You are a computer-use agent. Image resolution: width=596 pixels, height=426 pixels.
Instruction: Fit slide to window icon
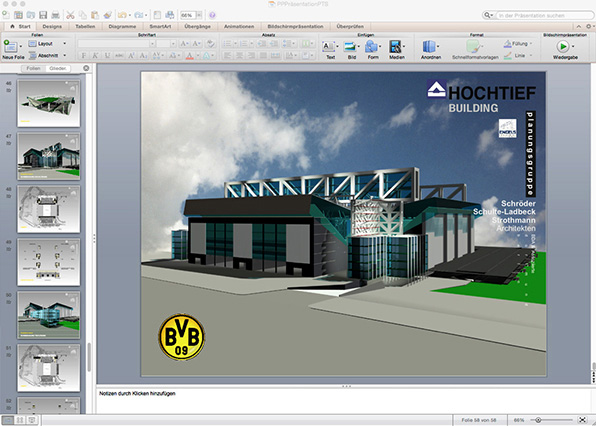[582, 420]
